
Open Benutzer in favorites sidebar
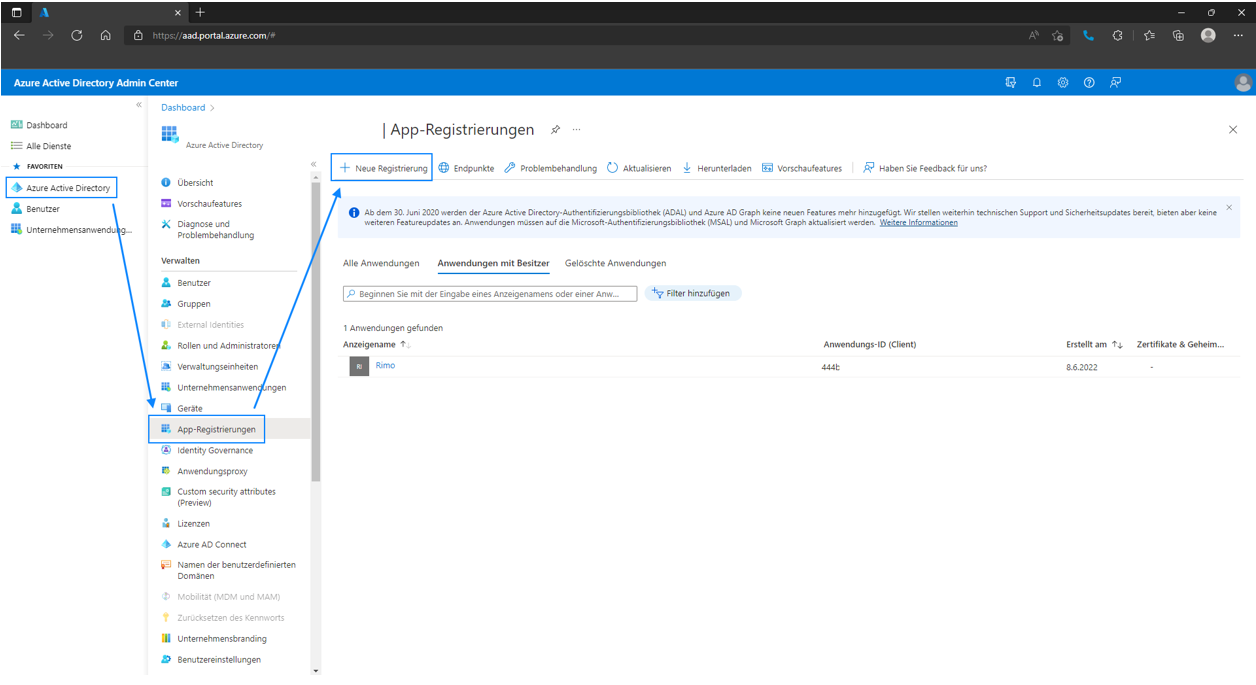[x=36, y=209]
